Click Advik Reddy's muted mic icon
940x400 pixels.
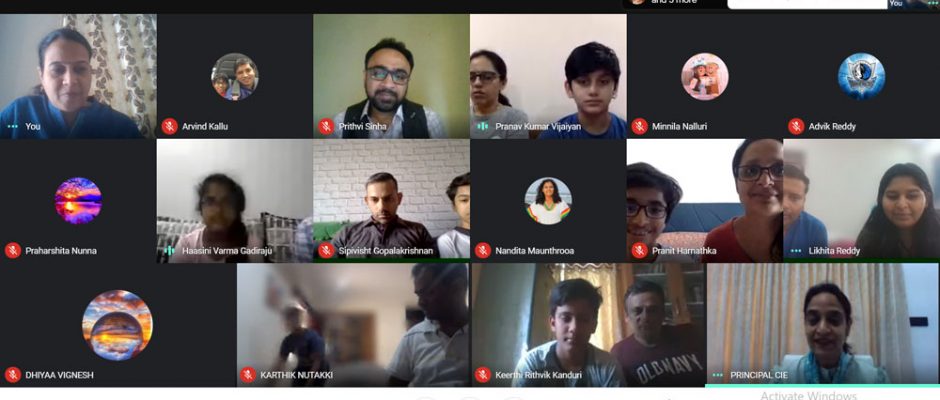pyautogui.click(x=796, y=127)
